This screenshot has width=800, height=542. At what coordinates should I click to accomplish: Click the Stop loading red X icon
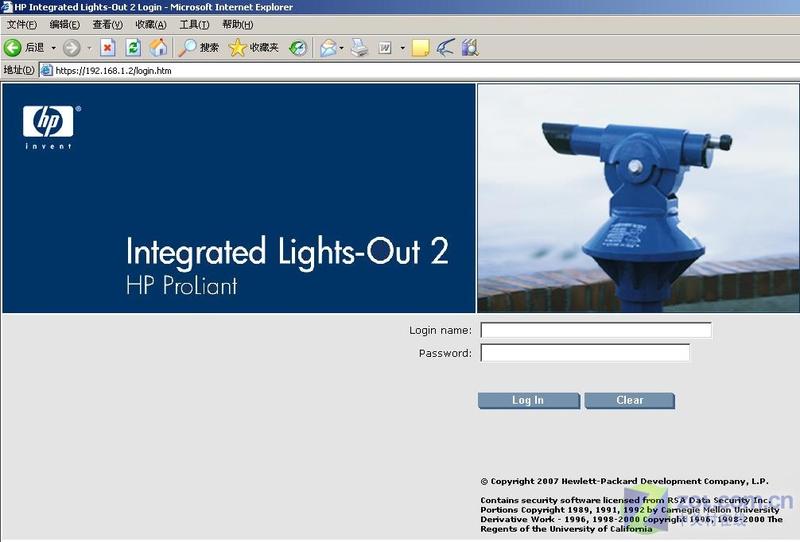(107, 48)
